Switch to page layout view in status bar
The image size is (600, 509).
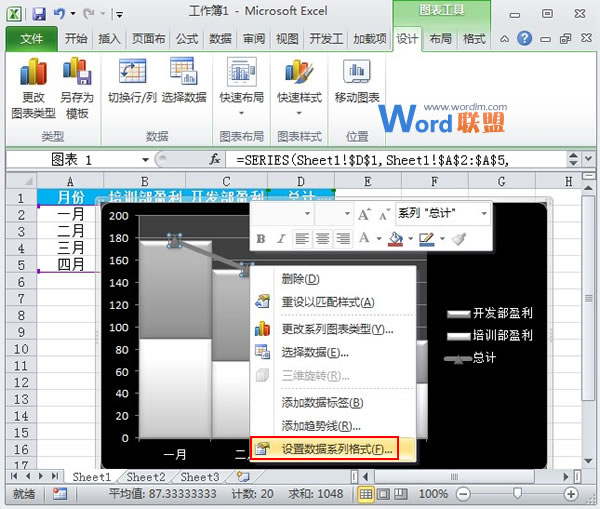click(x=385, y=494)
